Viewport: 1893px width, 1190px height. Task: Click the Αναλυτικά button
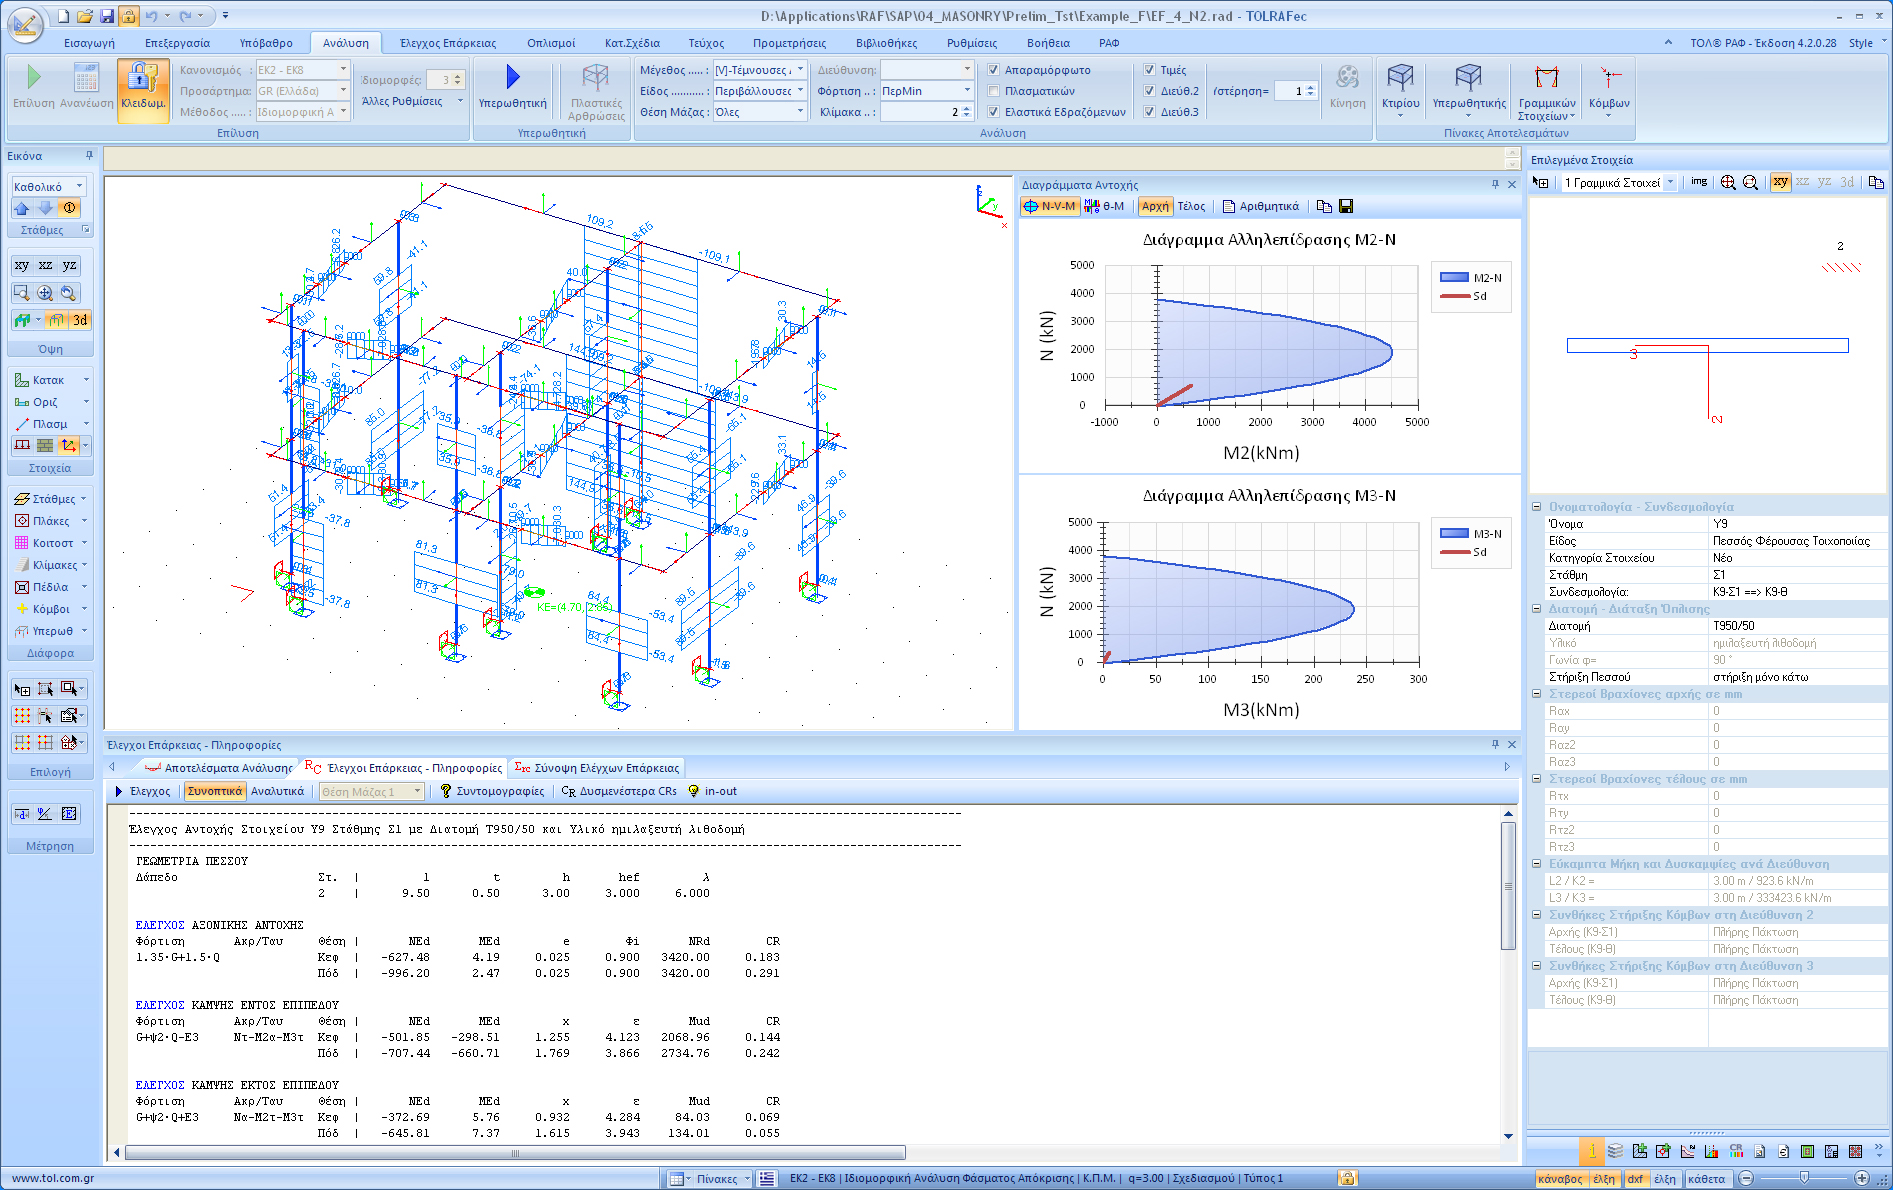(x=277, y=791)
